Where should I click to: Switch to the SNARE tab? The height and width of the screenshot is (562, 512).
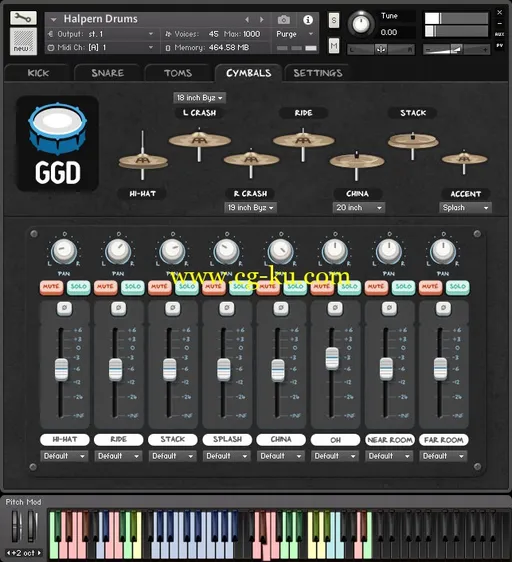tap(107, 73)
